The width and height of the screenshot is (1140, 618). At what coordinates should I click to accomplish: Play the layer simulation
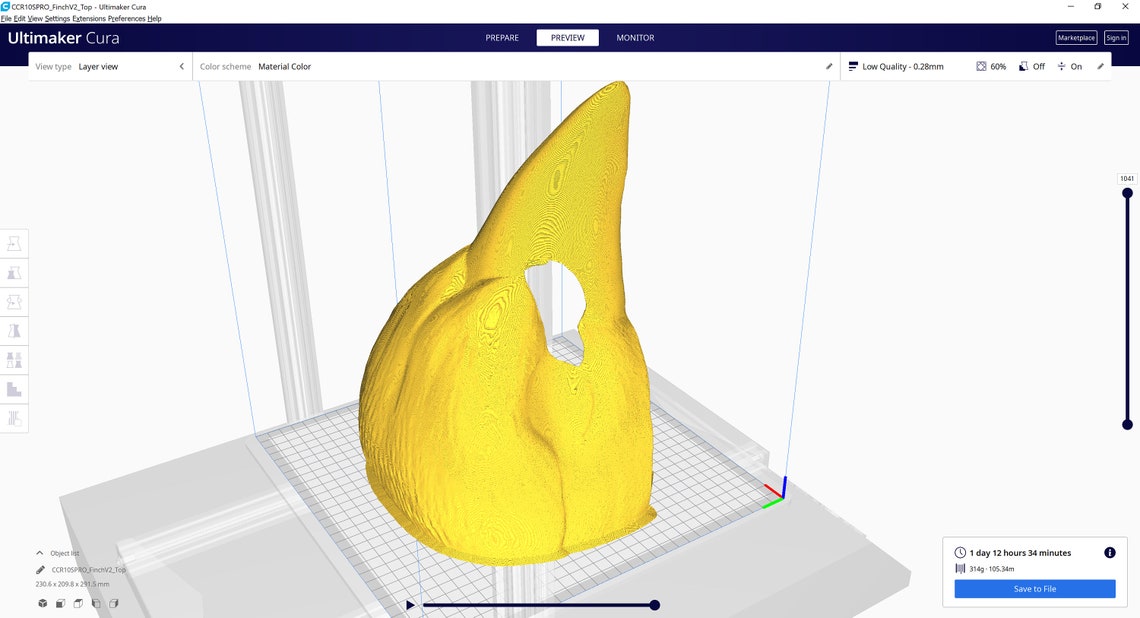tap(410, 605)
